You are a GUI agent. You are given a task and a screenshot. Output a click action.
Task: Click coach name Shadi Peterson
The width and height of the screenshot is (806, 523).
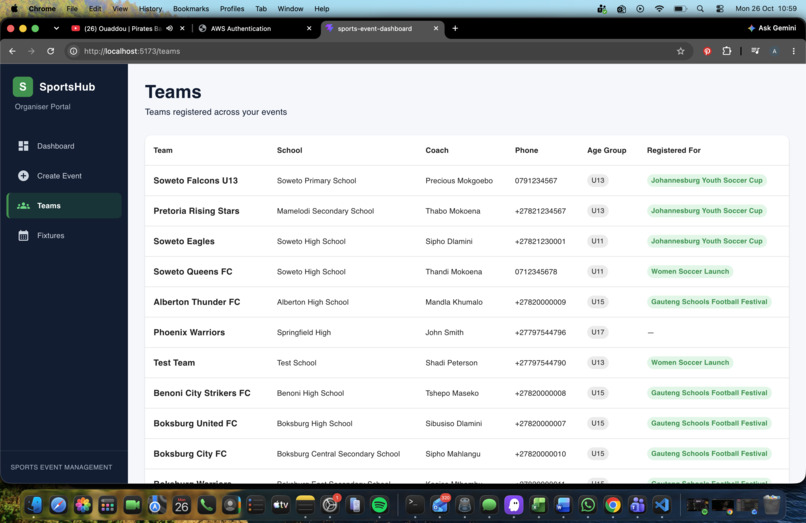point(451,363)
